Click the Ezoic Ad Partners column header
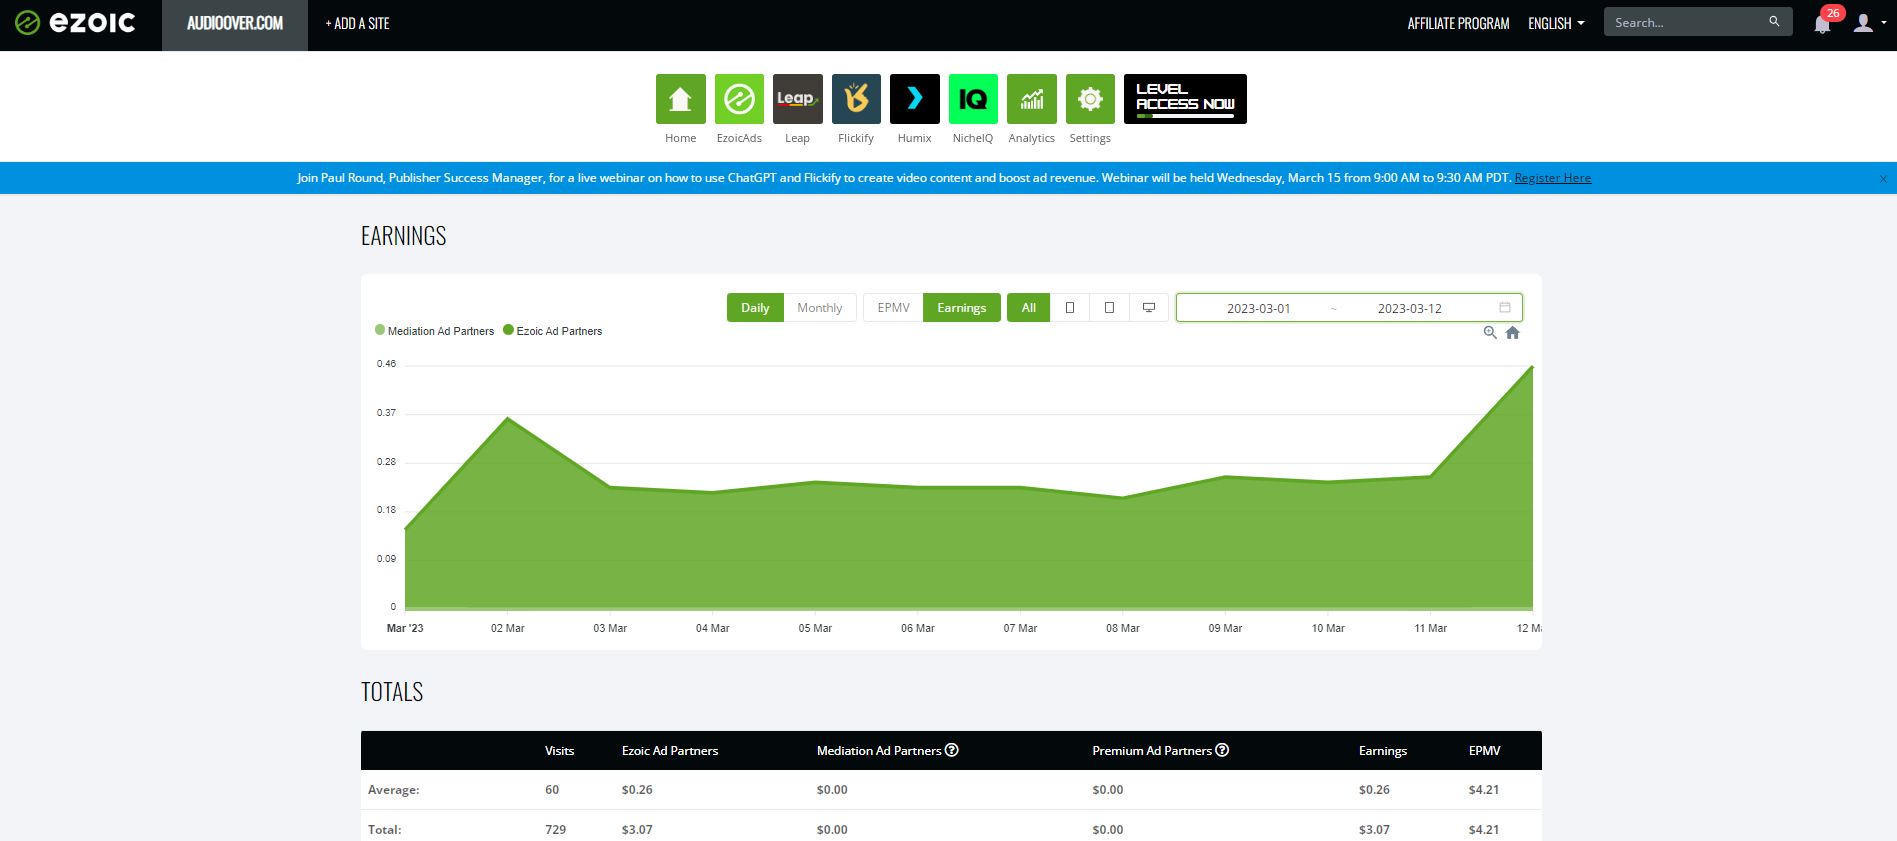1897x841 pixels. (670, 751)
